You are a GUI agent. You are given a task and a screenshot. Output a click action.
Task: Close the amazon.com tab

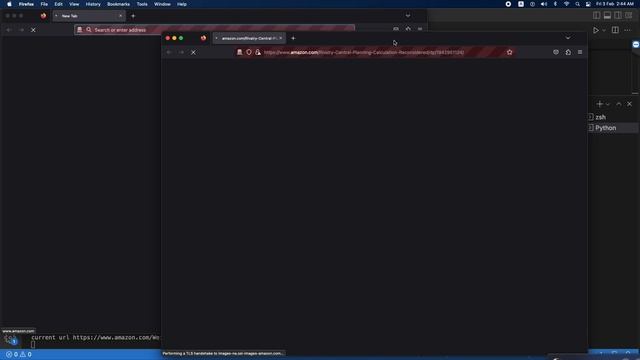pos(281,38)
